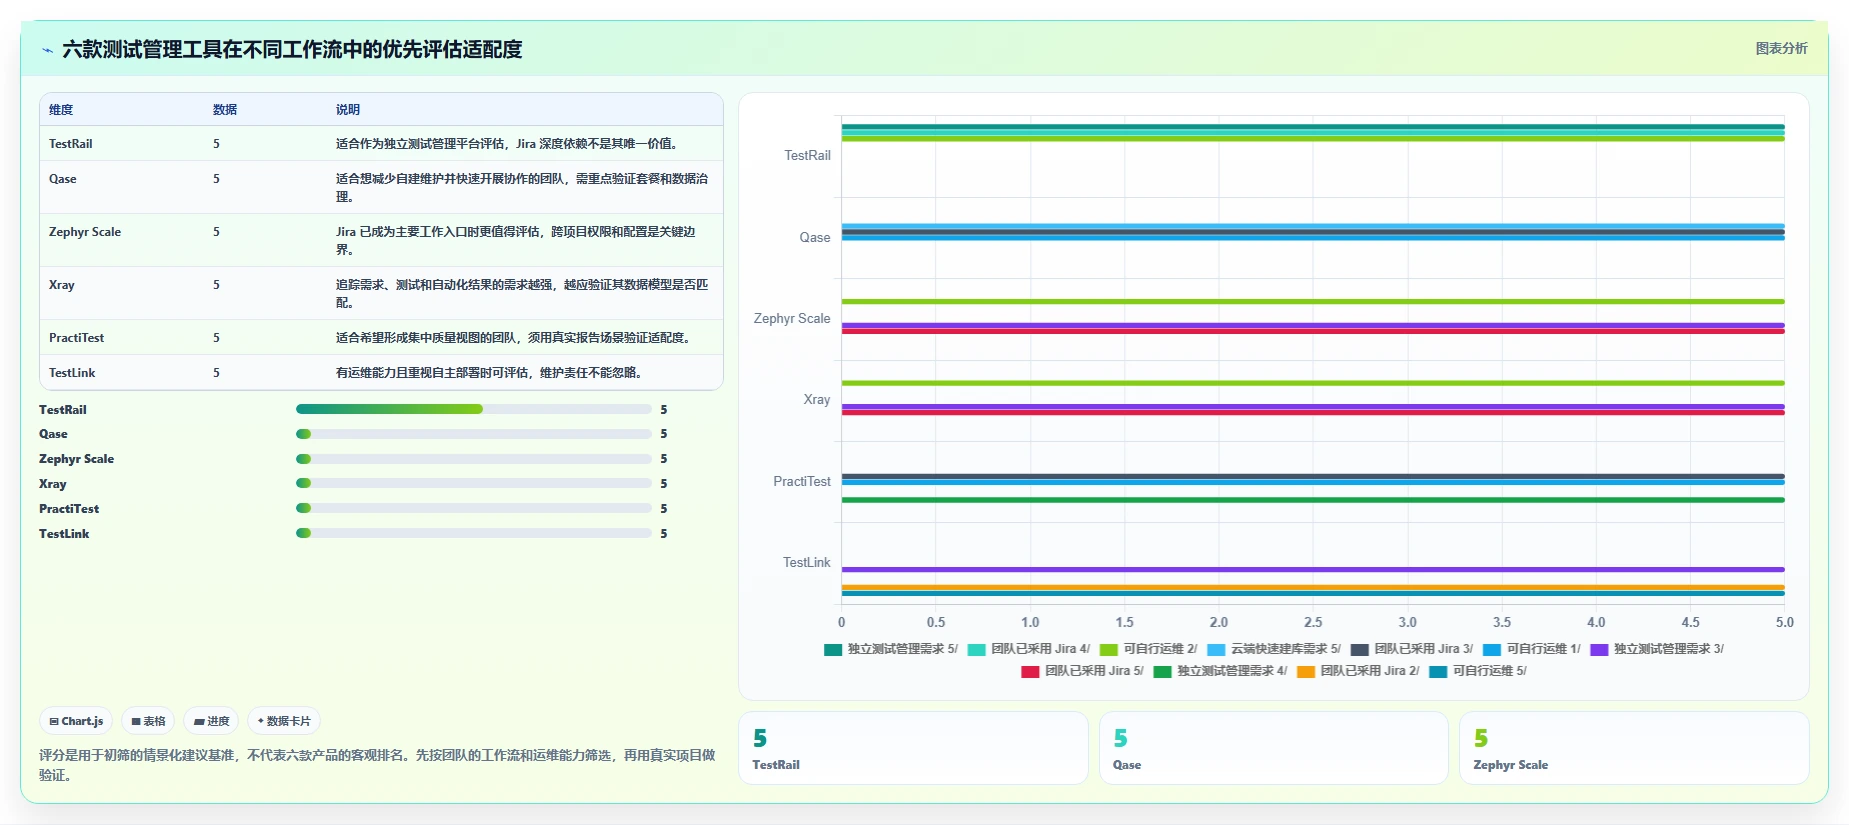Open the Zephyr Scale stat card
This screenshot has width=1849, height=825.
point(1634,748)
